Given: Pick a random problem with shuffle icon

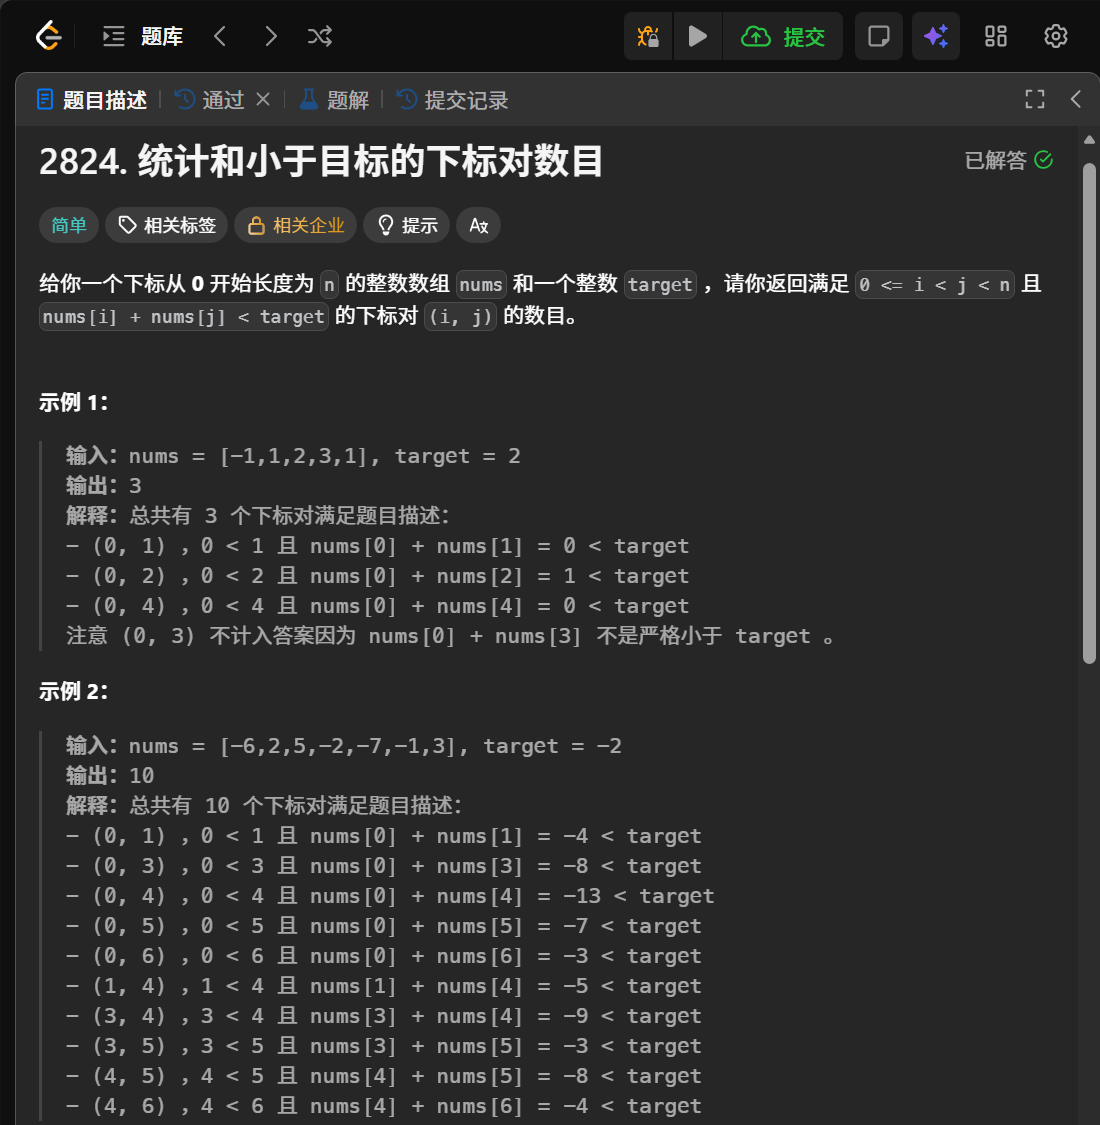Looking at the screenshot, I should click(320, 36).
